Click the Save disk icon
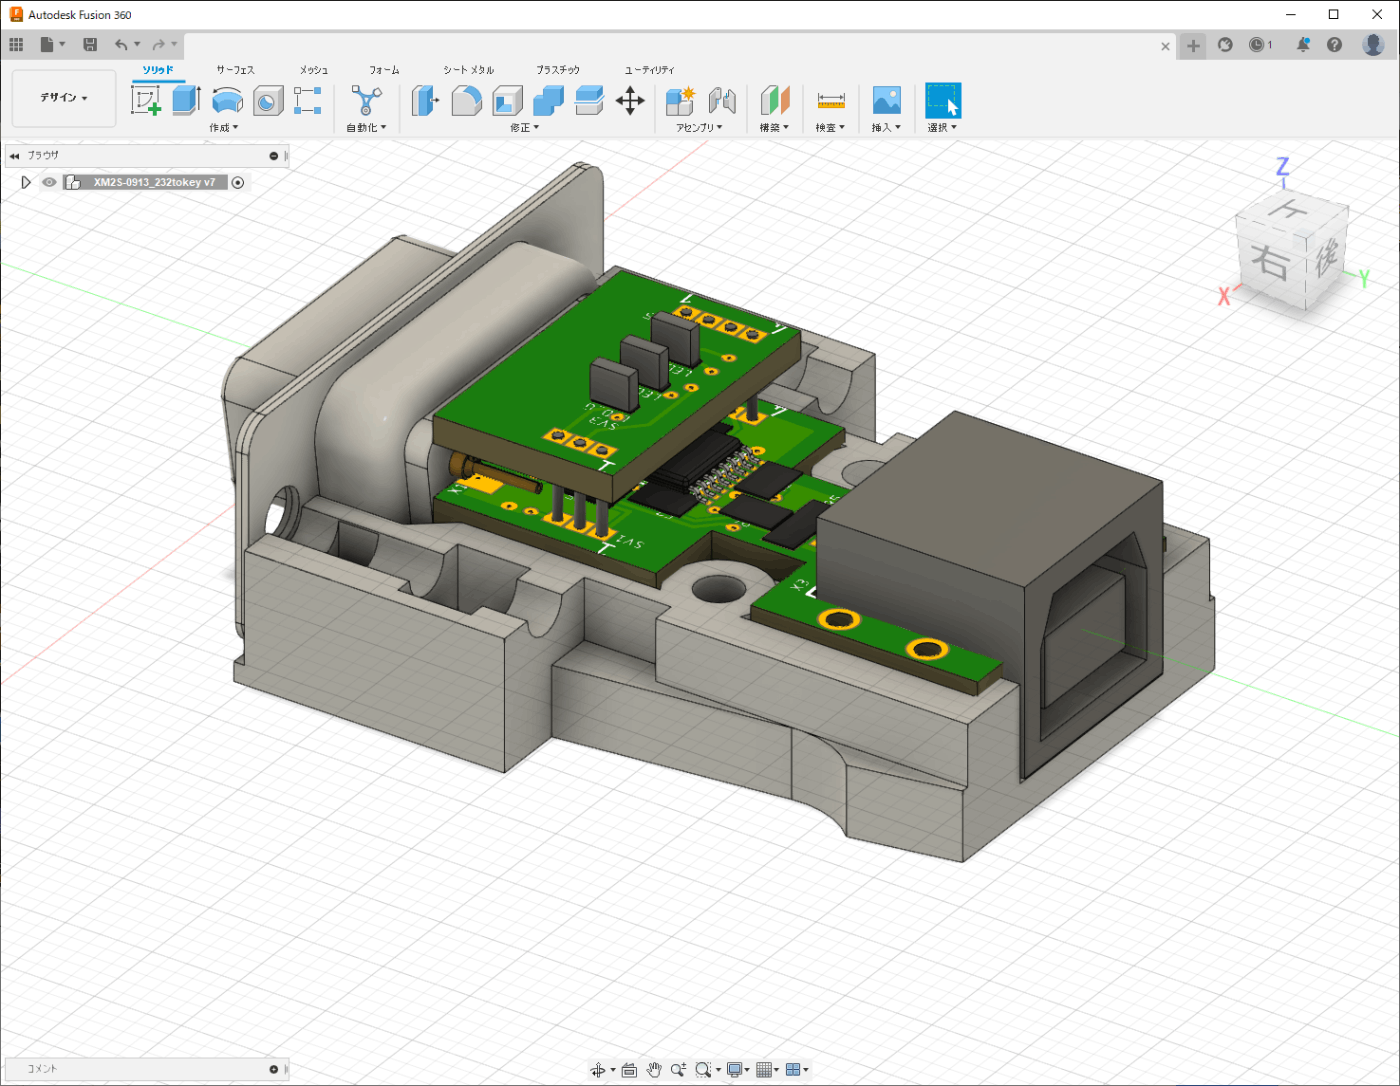 pyautogui.click(x=90, y=45)
